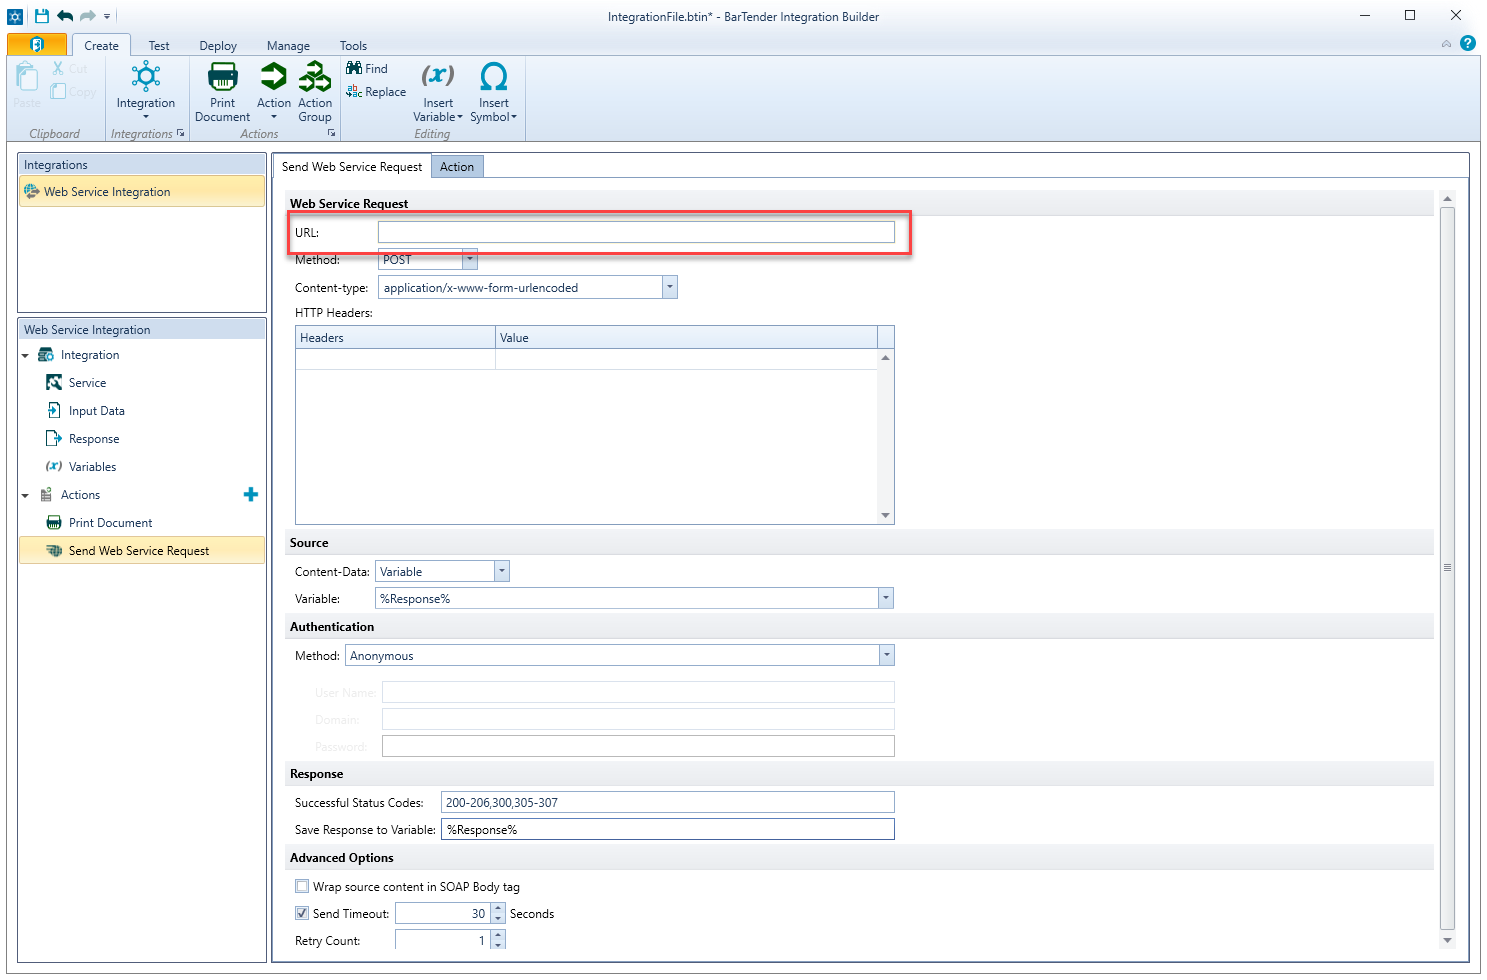Click the Action ribbon icon
Viewport: 1487px width, 980px height.
(x=273, y=76)
